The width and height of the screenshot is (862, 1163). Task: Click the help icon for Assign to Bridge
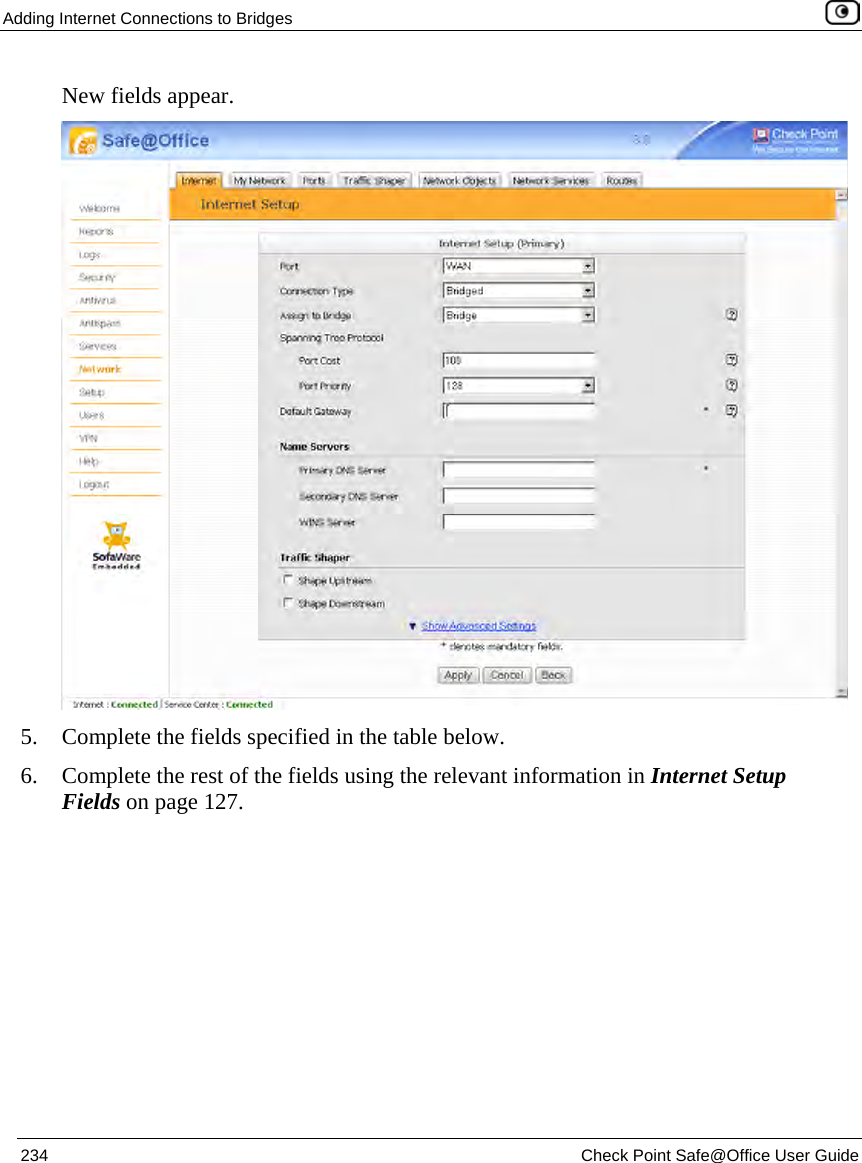(731, 314)
